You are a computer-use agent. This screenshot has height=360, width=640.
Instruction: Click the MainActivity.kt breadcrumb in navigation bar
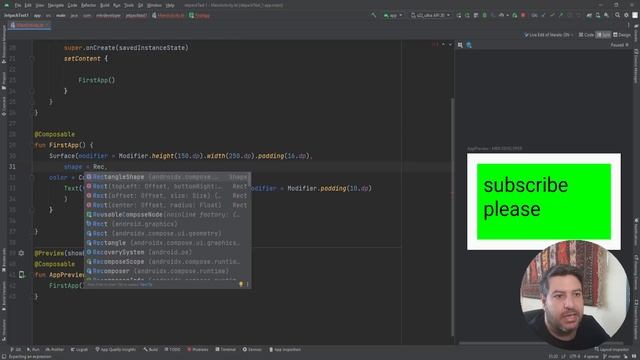point(168,16)
